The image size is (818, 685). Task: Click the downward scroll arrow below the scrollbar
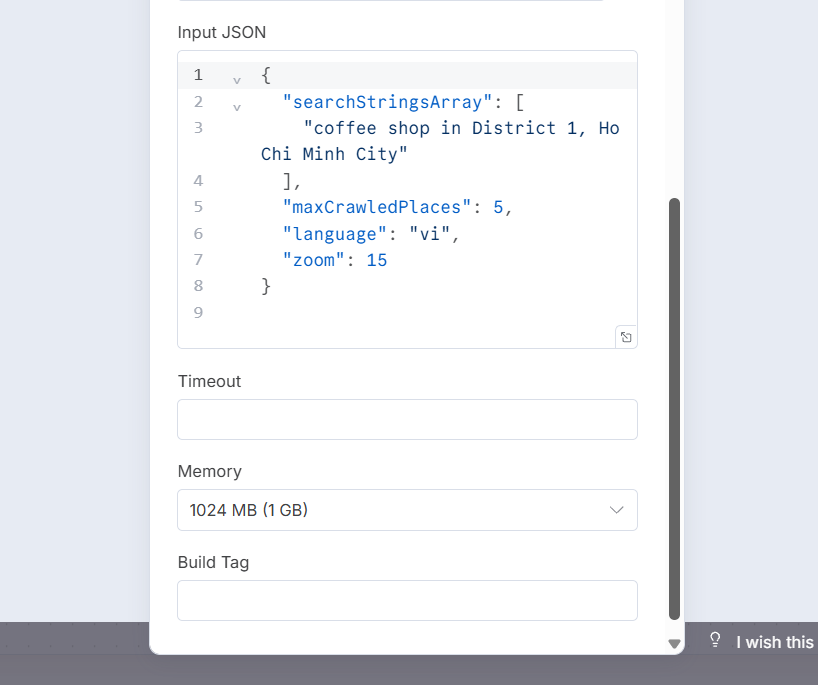coord(674,644)
